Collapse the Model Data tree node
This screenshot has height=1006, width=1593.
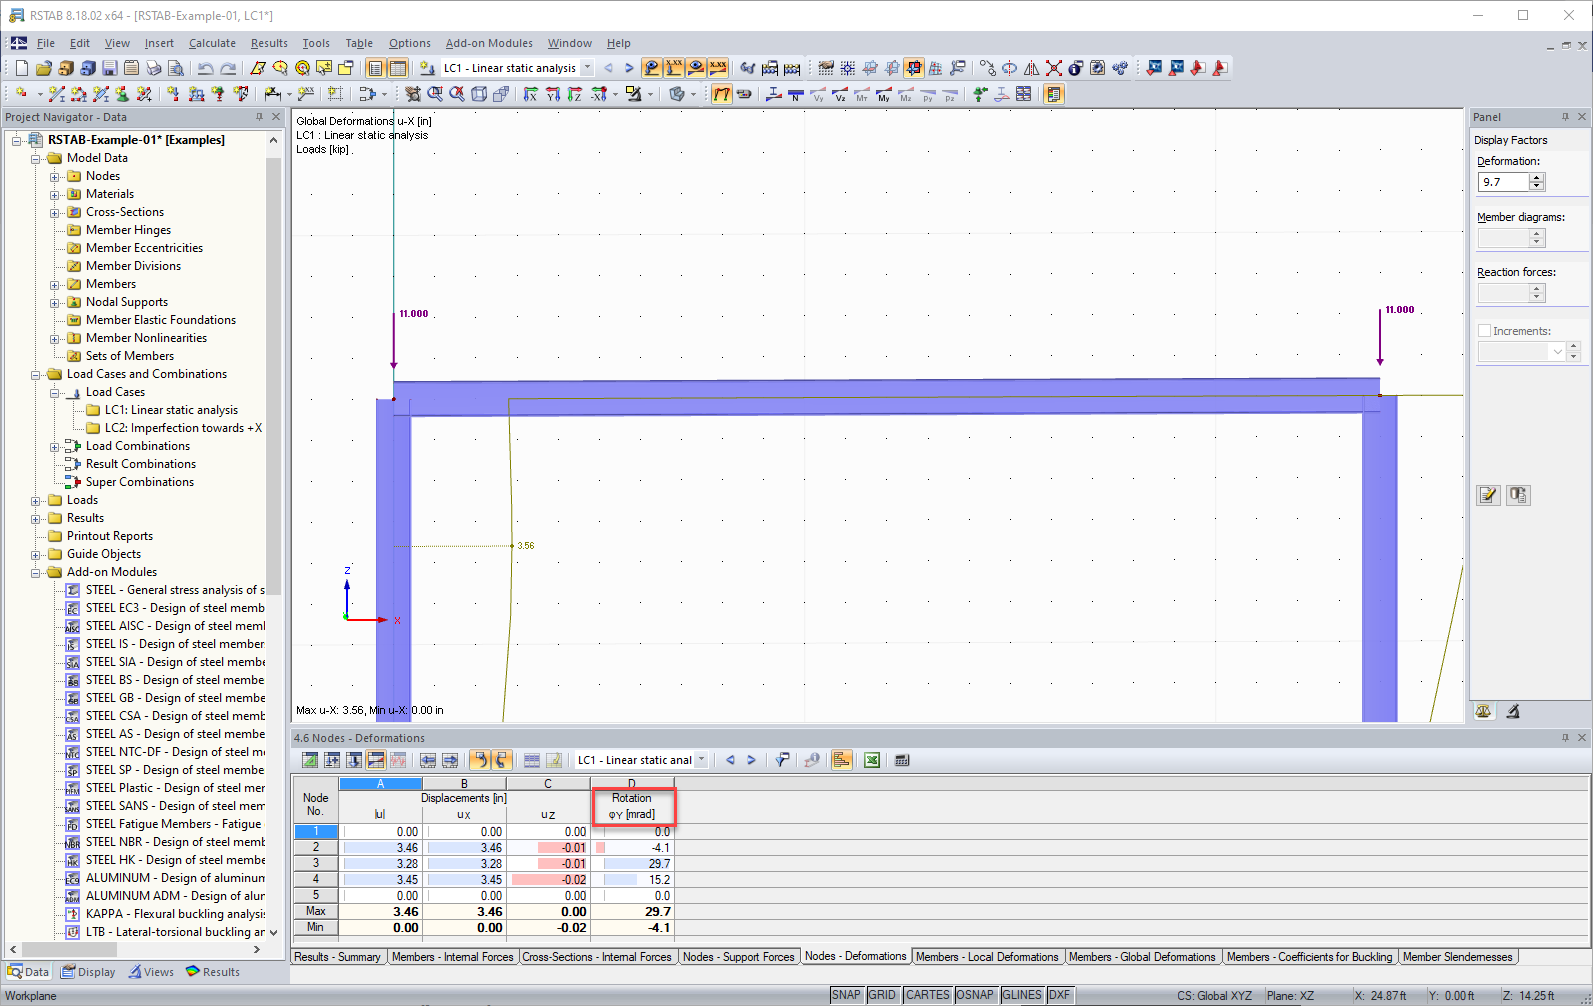pos(36,158)
